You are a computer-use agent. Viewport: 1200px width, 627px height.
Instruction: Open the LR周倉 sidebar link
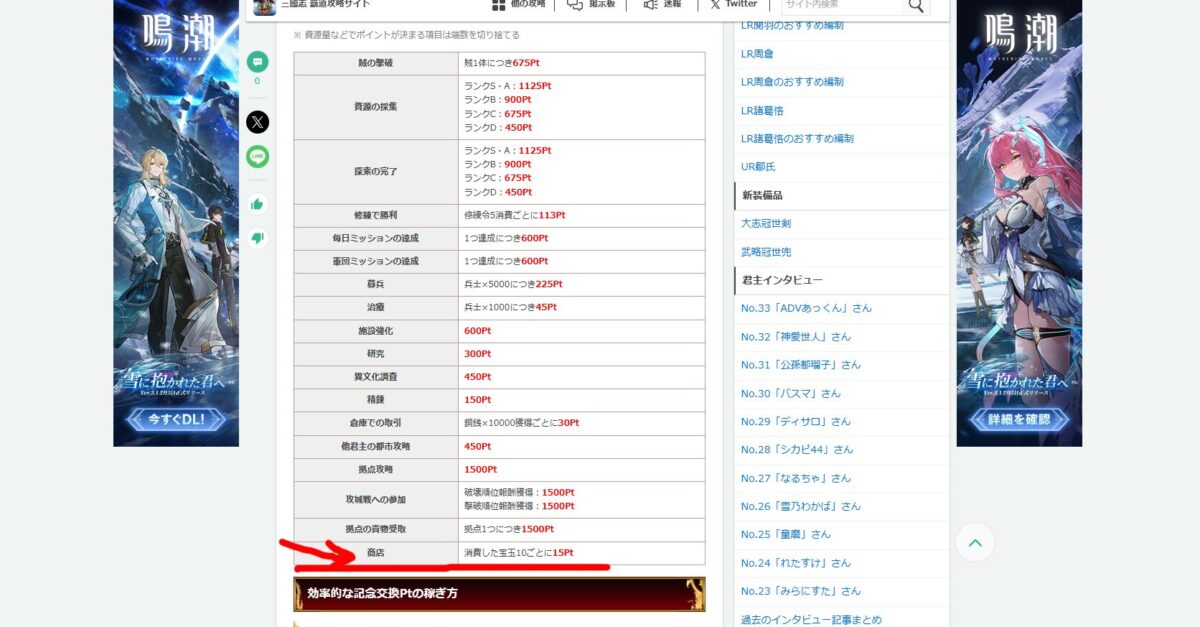click(757, 53)
